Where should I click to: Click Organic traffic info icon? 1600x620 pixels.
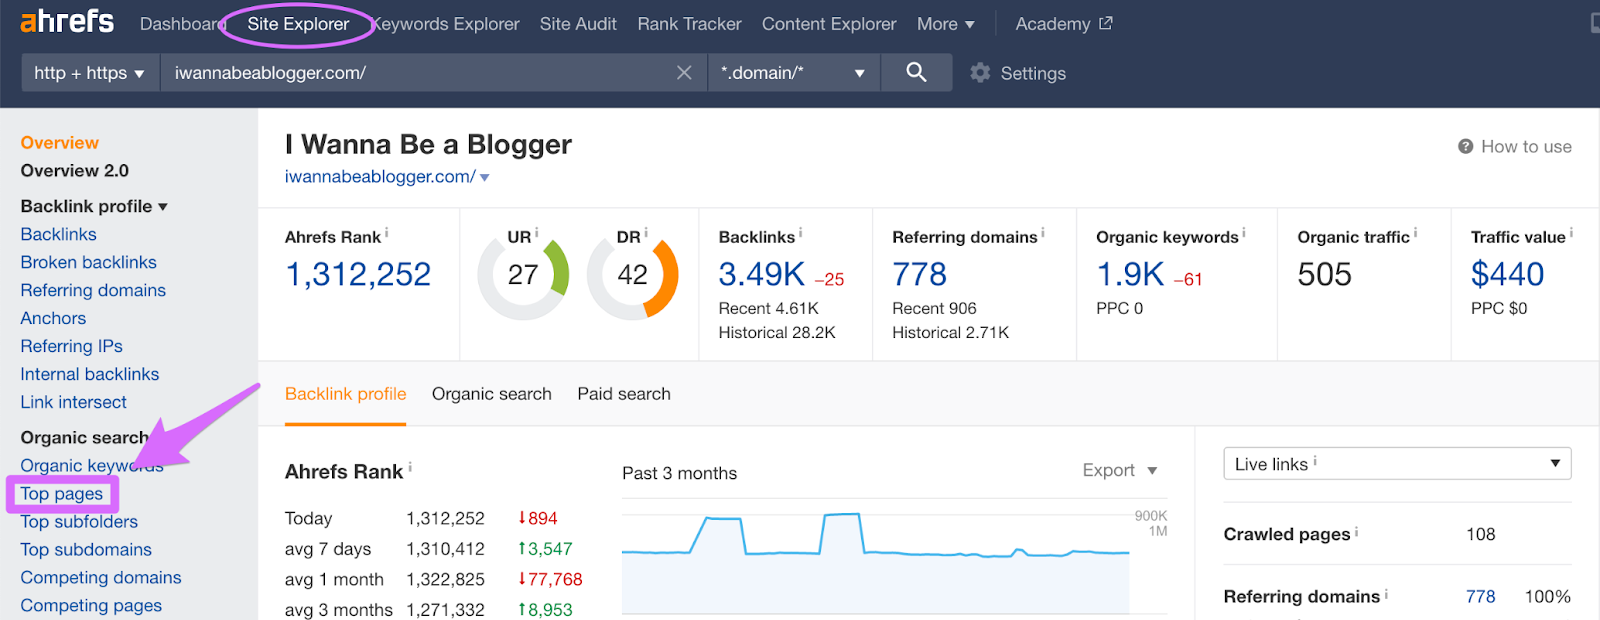click(x=1415, y=233)
